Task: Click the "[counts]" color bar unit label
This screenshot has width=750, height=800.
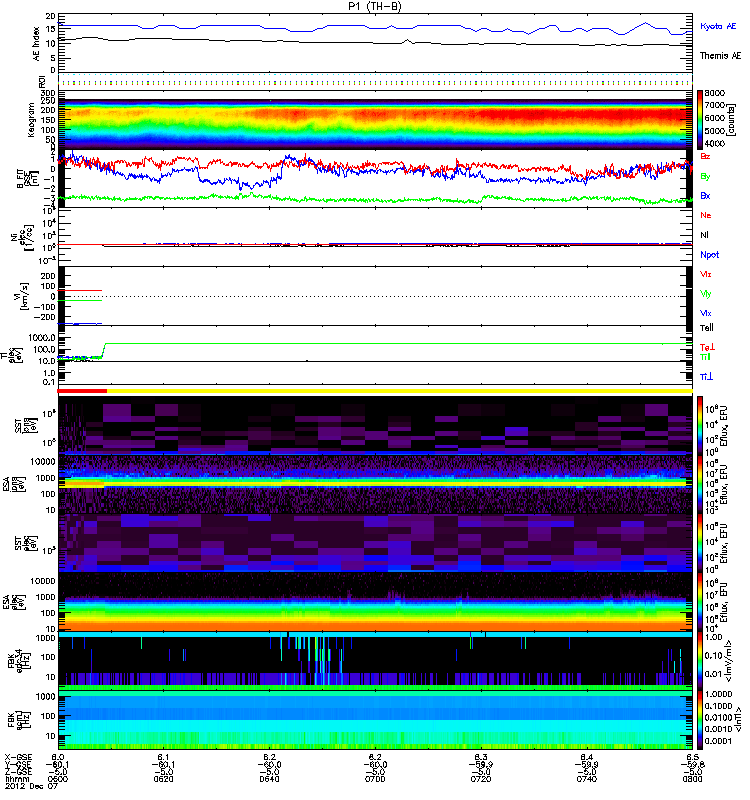Action: [732, 119]
